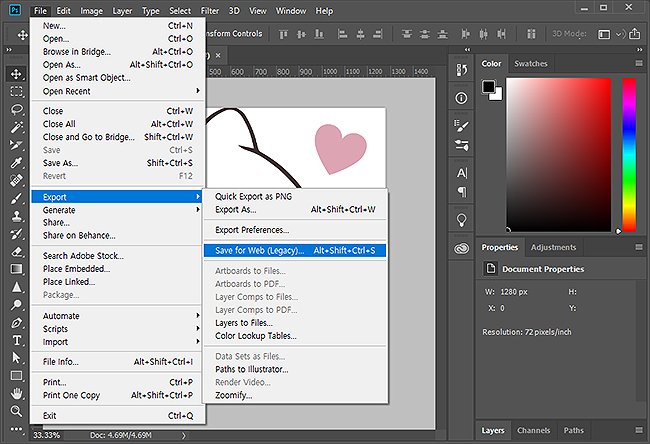Select the Rectangle shape tool

click(16, 376)
